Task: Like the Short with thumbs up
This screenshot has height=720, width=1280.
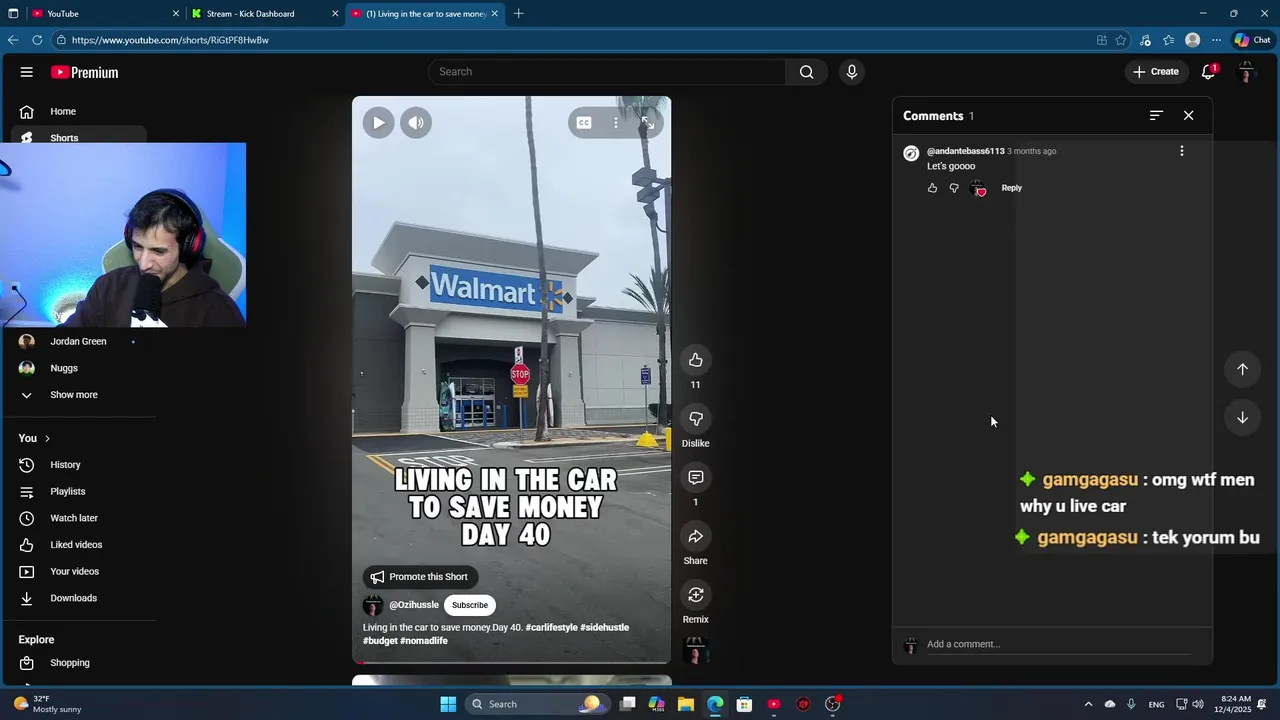Action: coord(696,361)
